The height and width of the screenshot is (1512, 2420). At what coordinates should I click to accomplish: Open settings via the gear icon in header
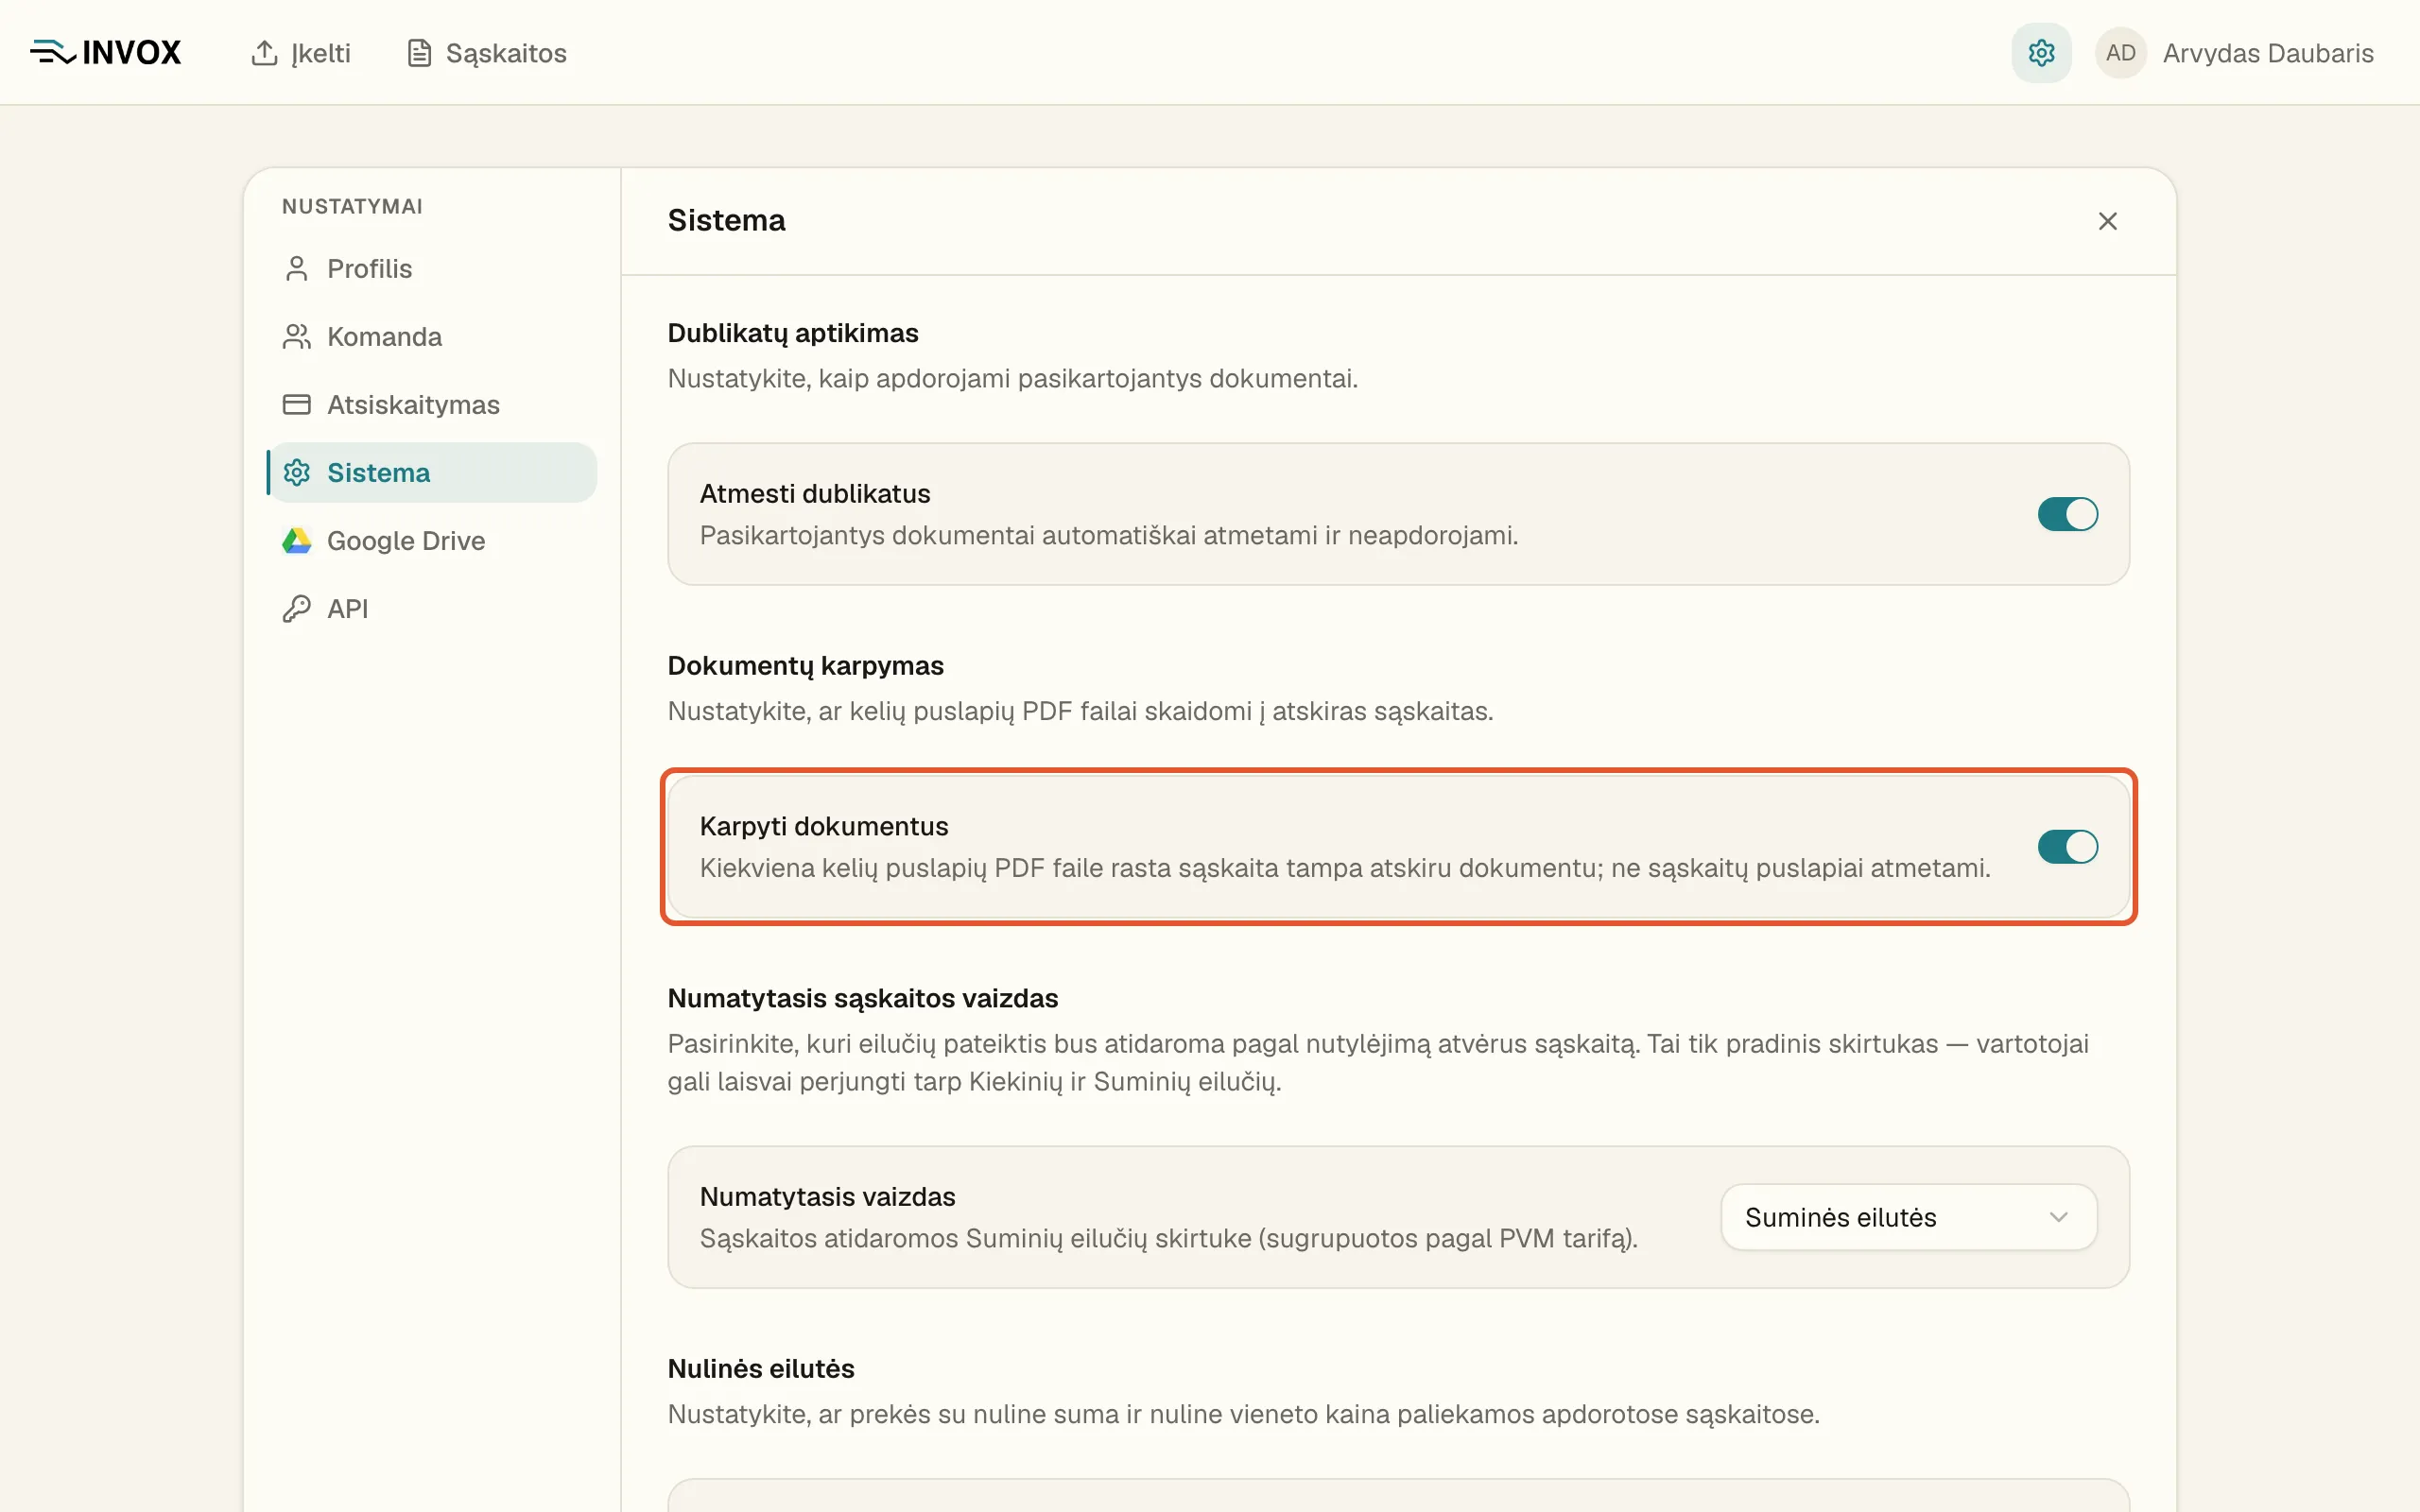[2041, 53]
